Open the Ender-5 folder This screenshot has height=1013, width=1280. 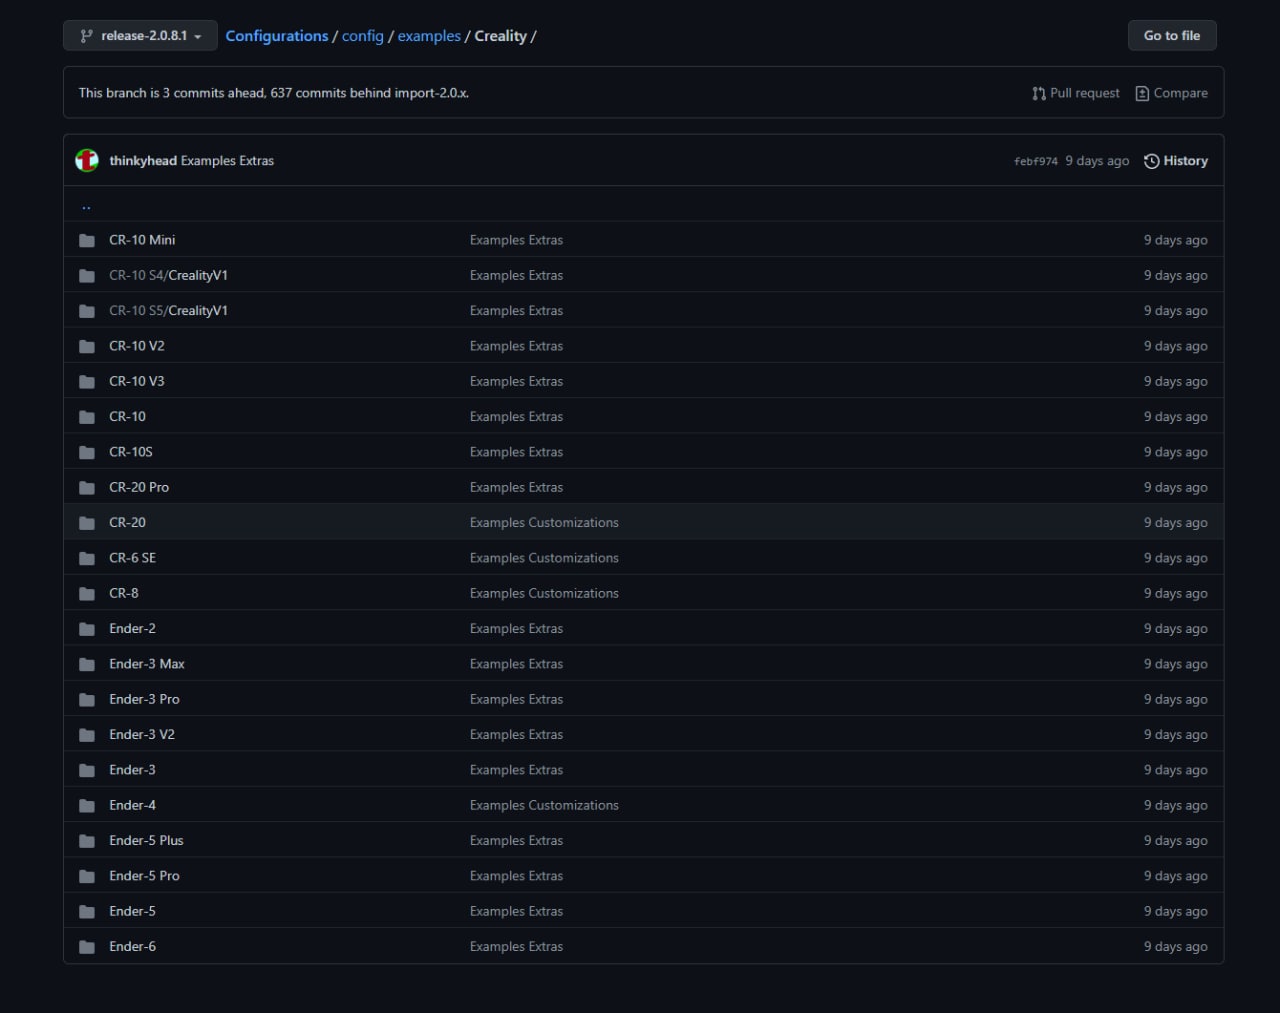(132, 911)
